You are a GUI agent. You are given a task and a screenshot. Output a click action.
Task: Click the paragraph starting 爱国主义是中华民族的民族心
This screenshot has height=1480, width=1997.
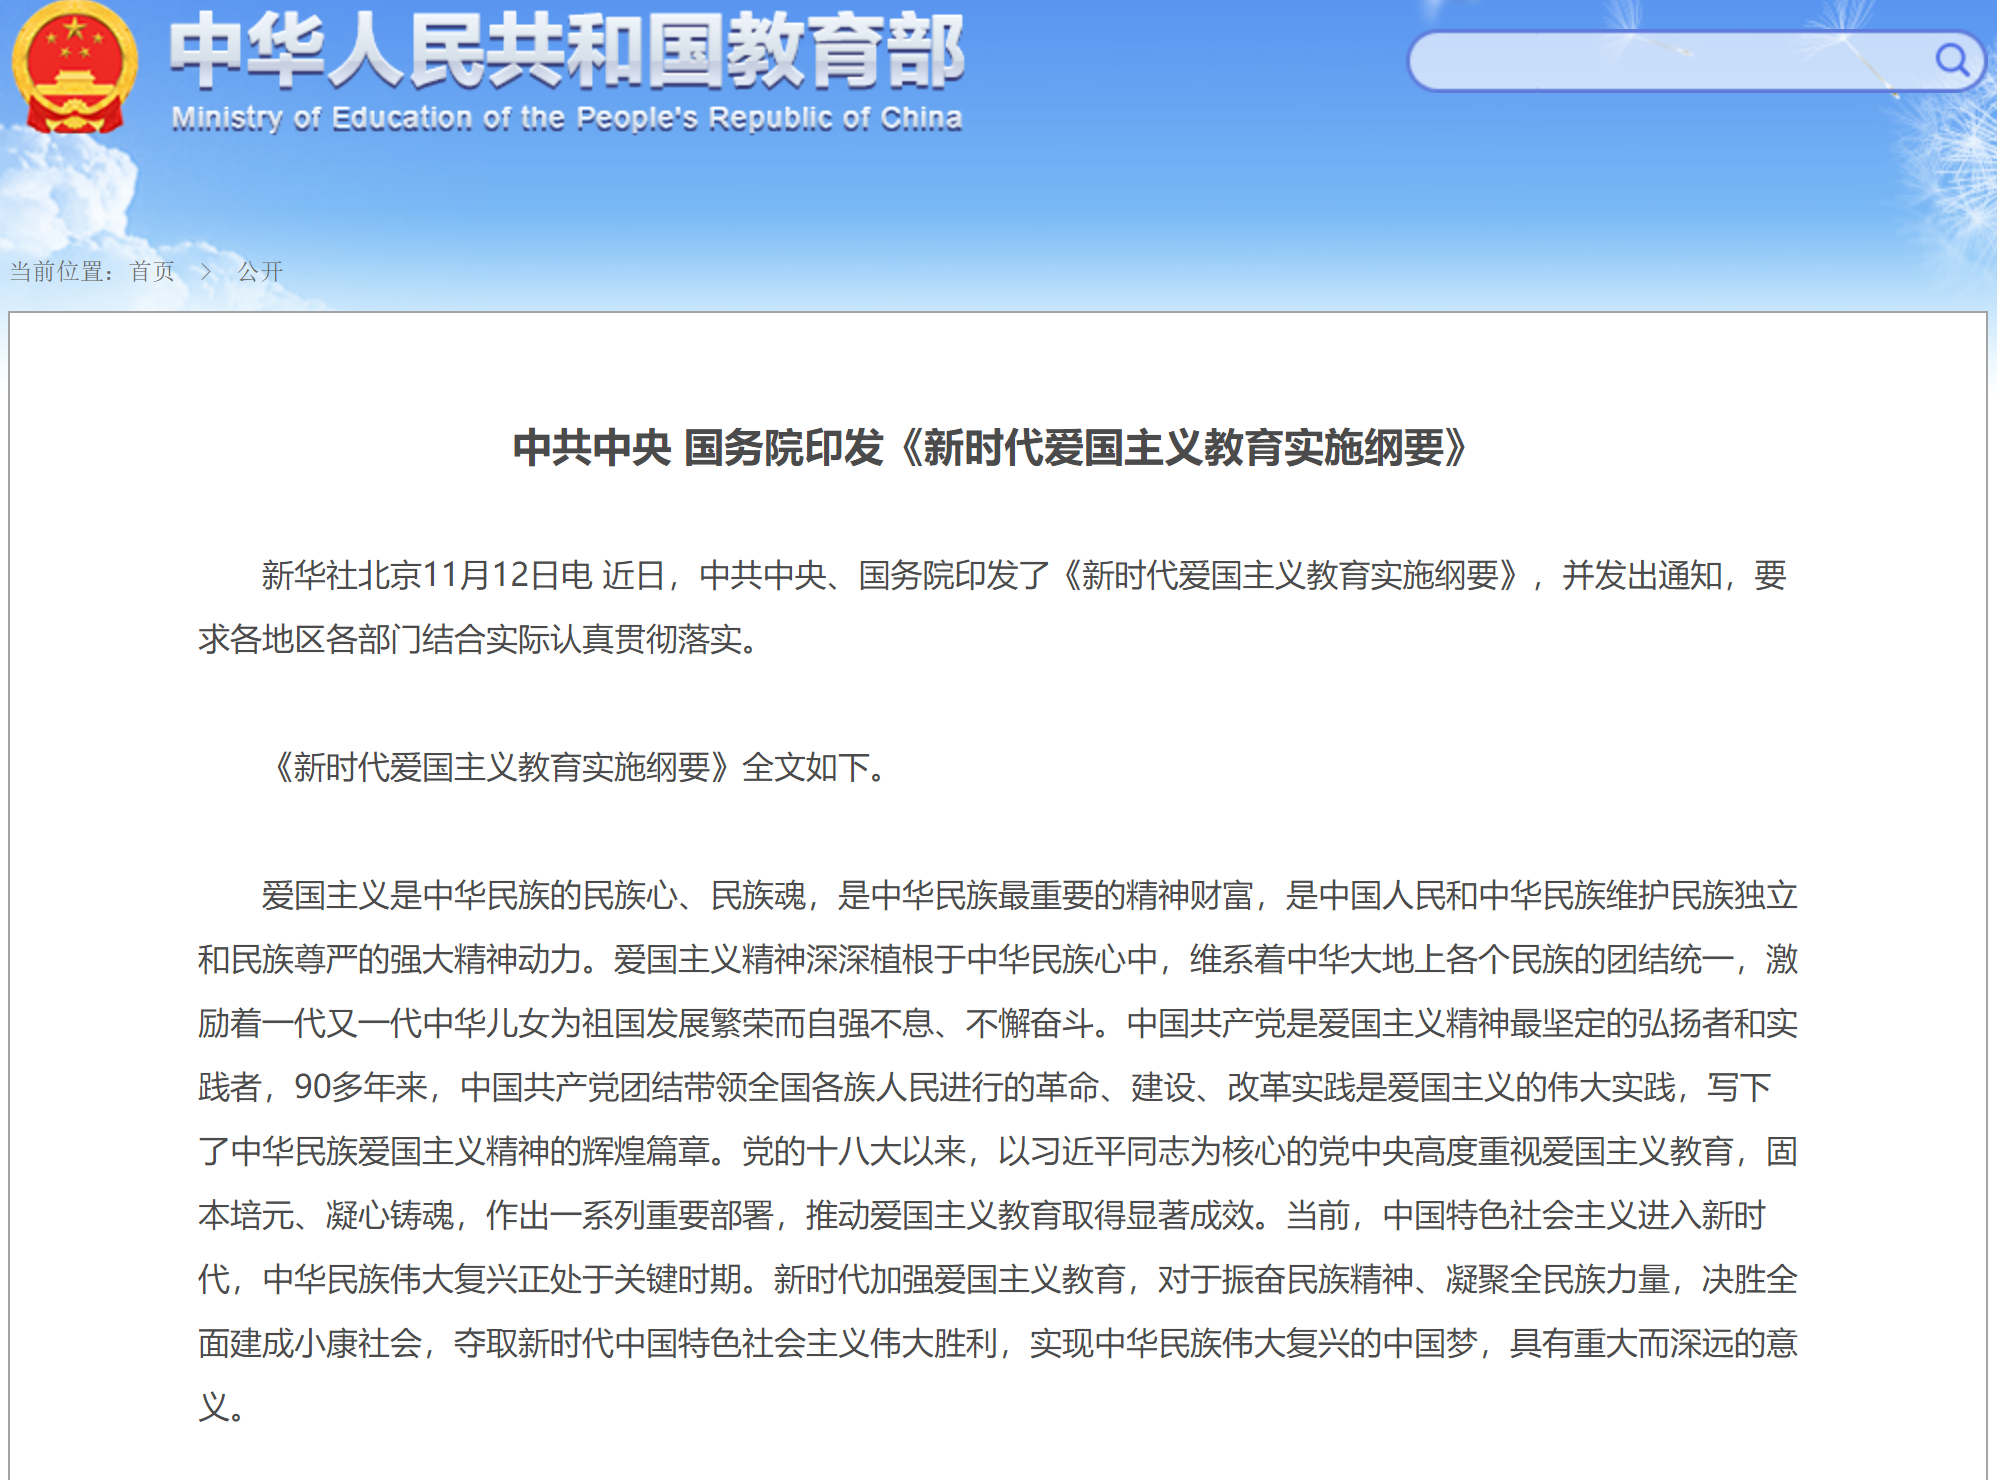(997, 1151)
